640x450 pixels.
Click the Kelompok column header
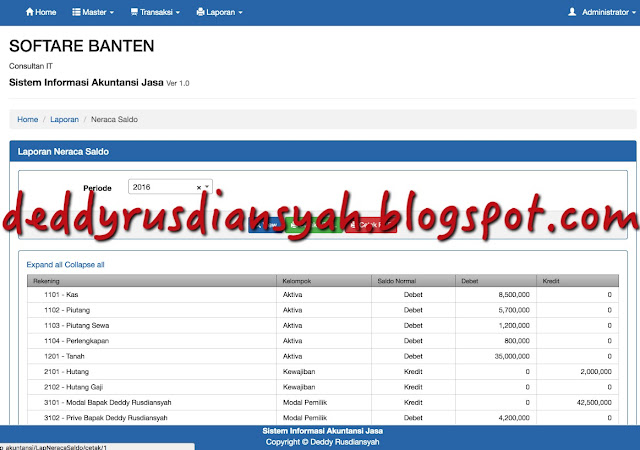[x=324, y=281]
